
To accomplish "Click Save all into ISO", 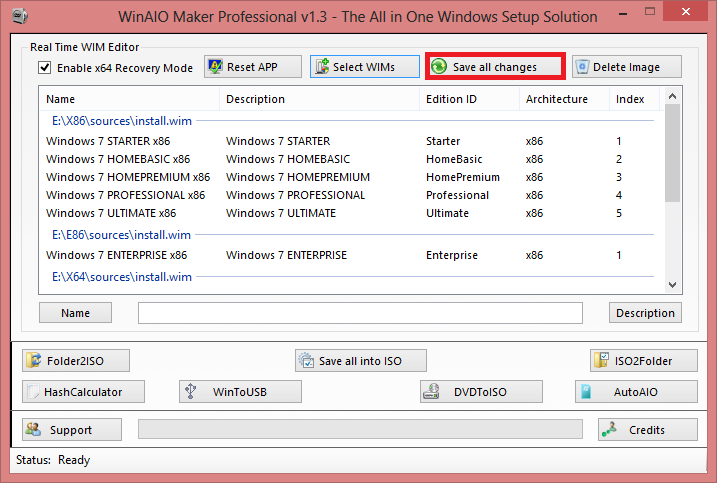I will [x=361, y=361].
